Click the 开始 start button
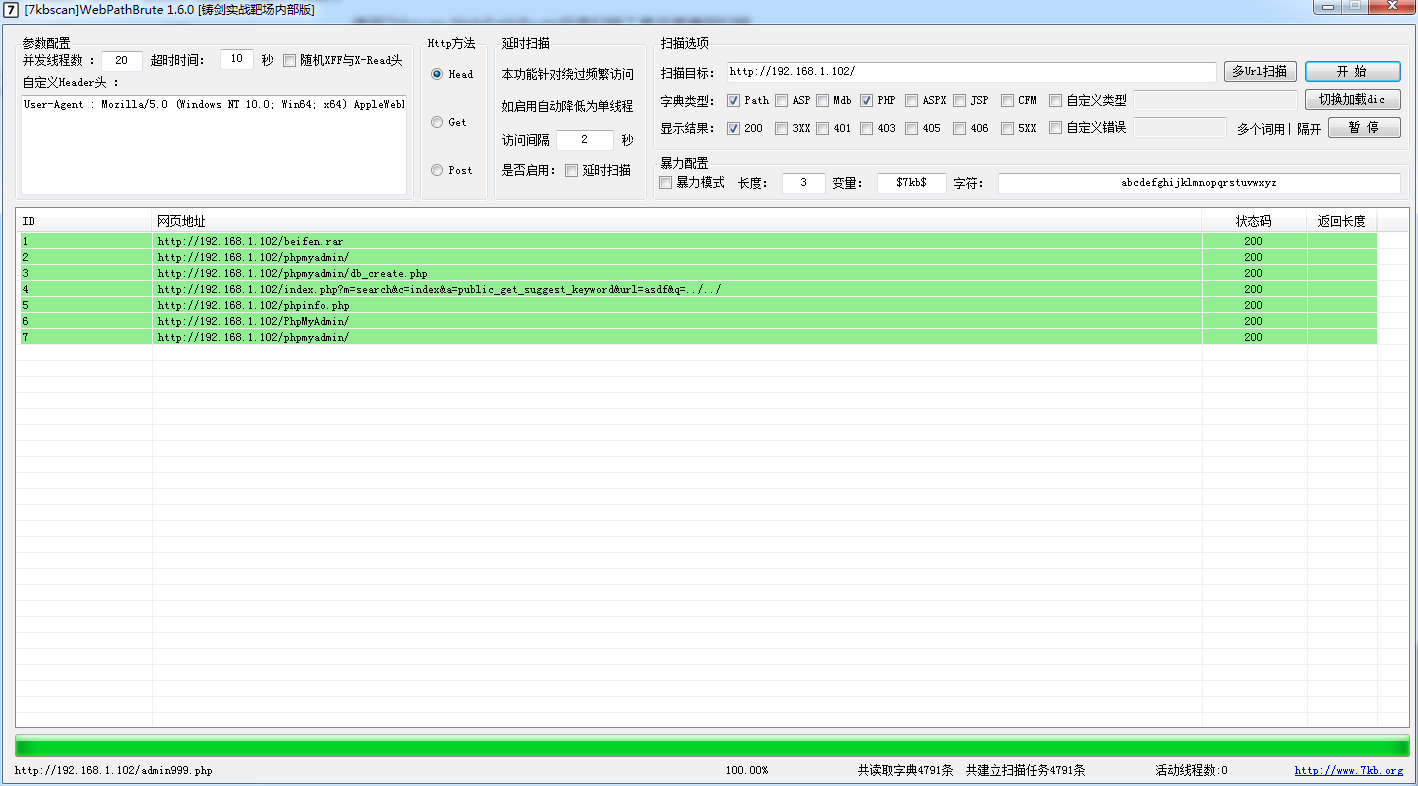This screenshot has width=1418, height=786. [x=1352, y=72]
